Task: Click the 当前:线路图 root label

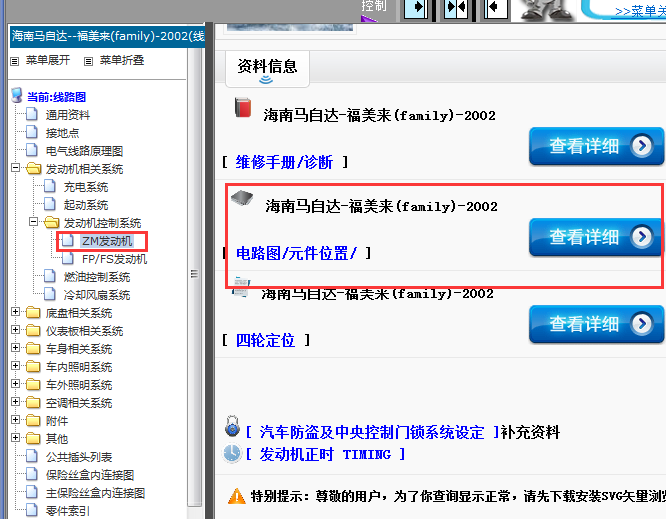Action: coord(56,97)
